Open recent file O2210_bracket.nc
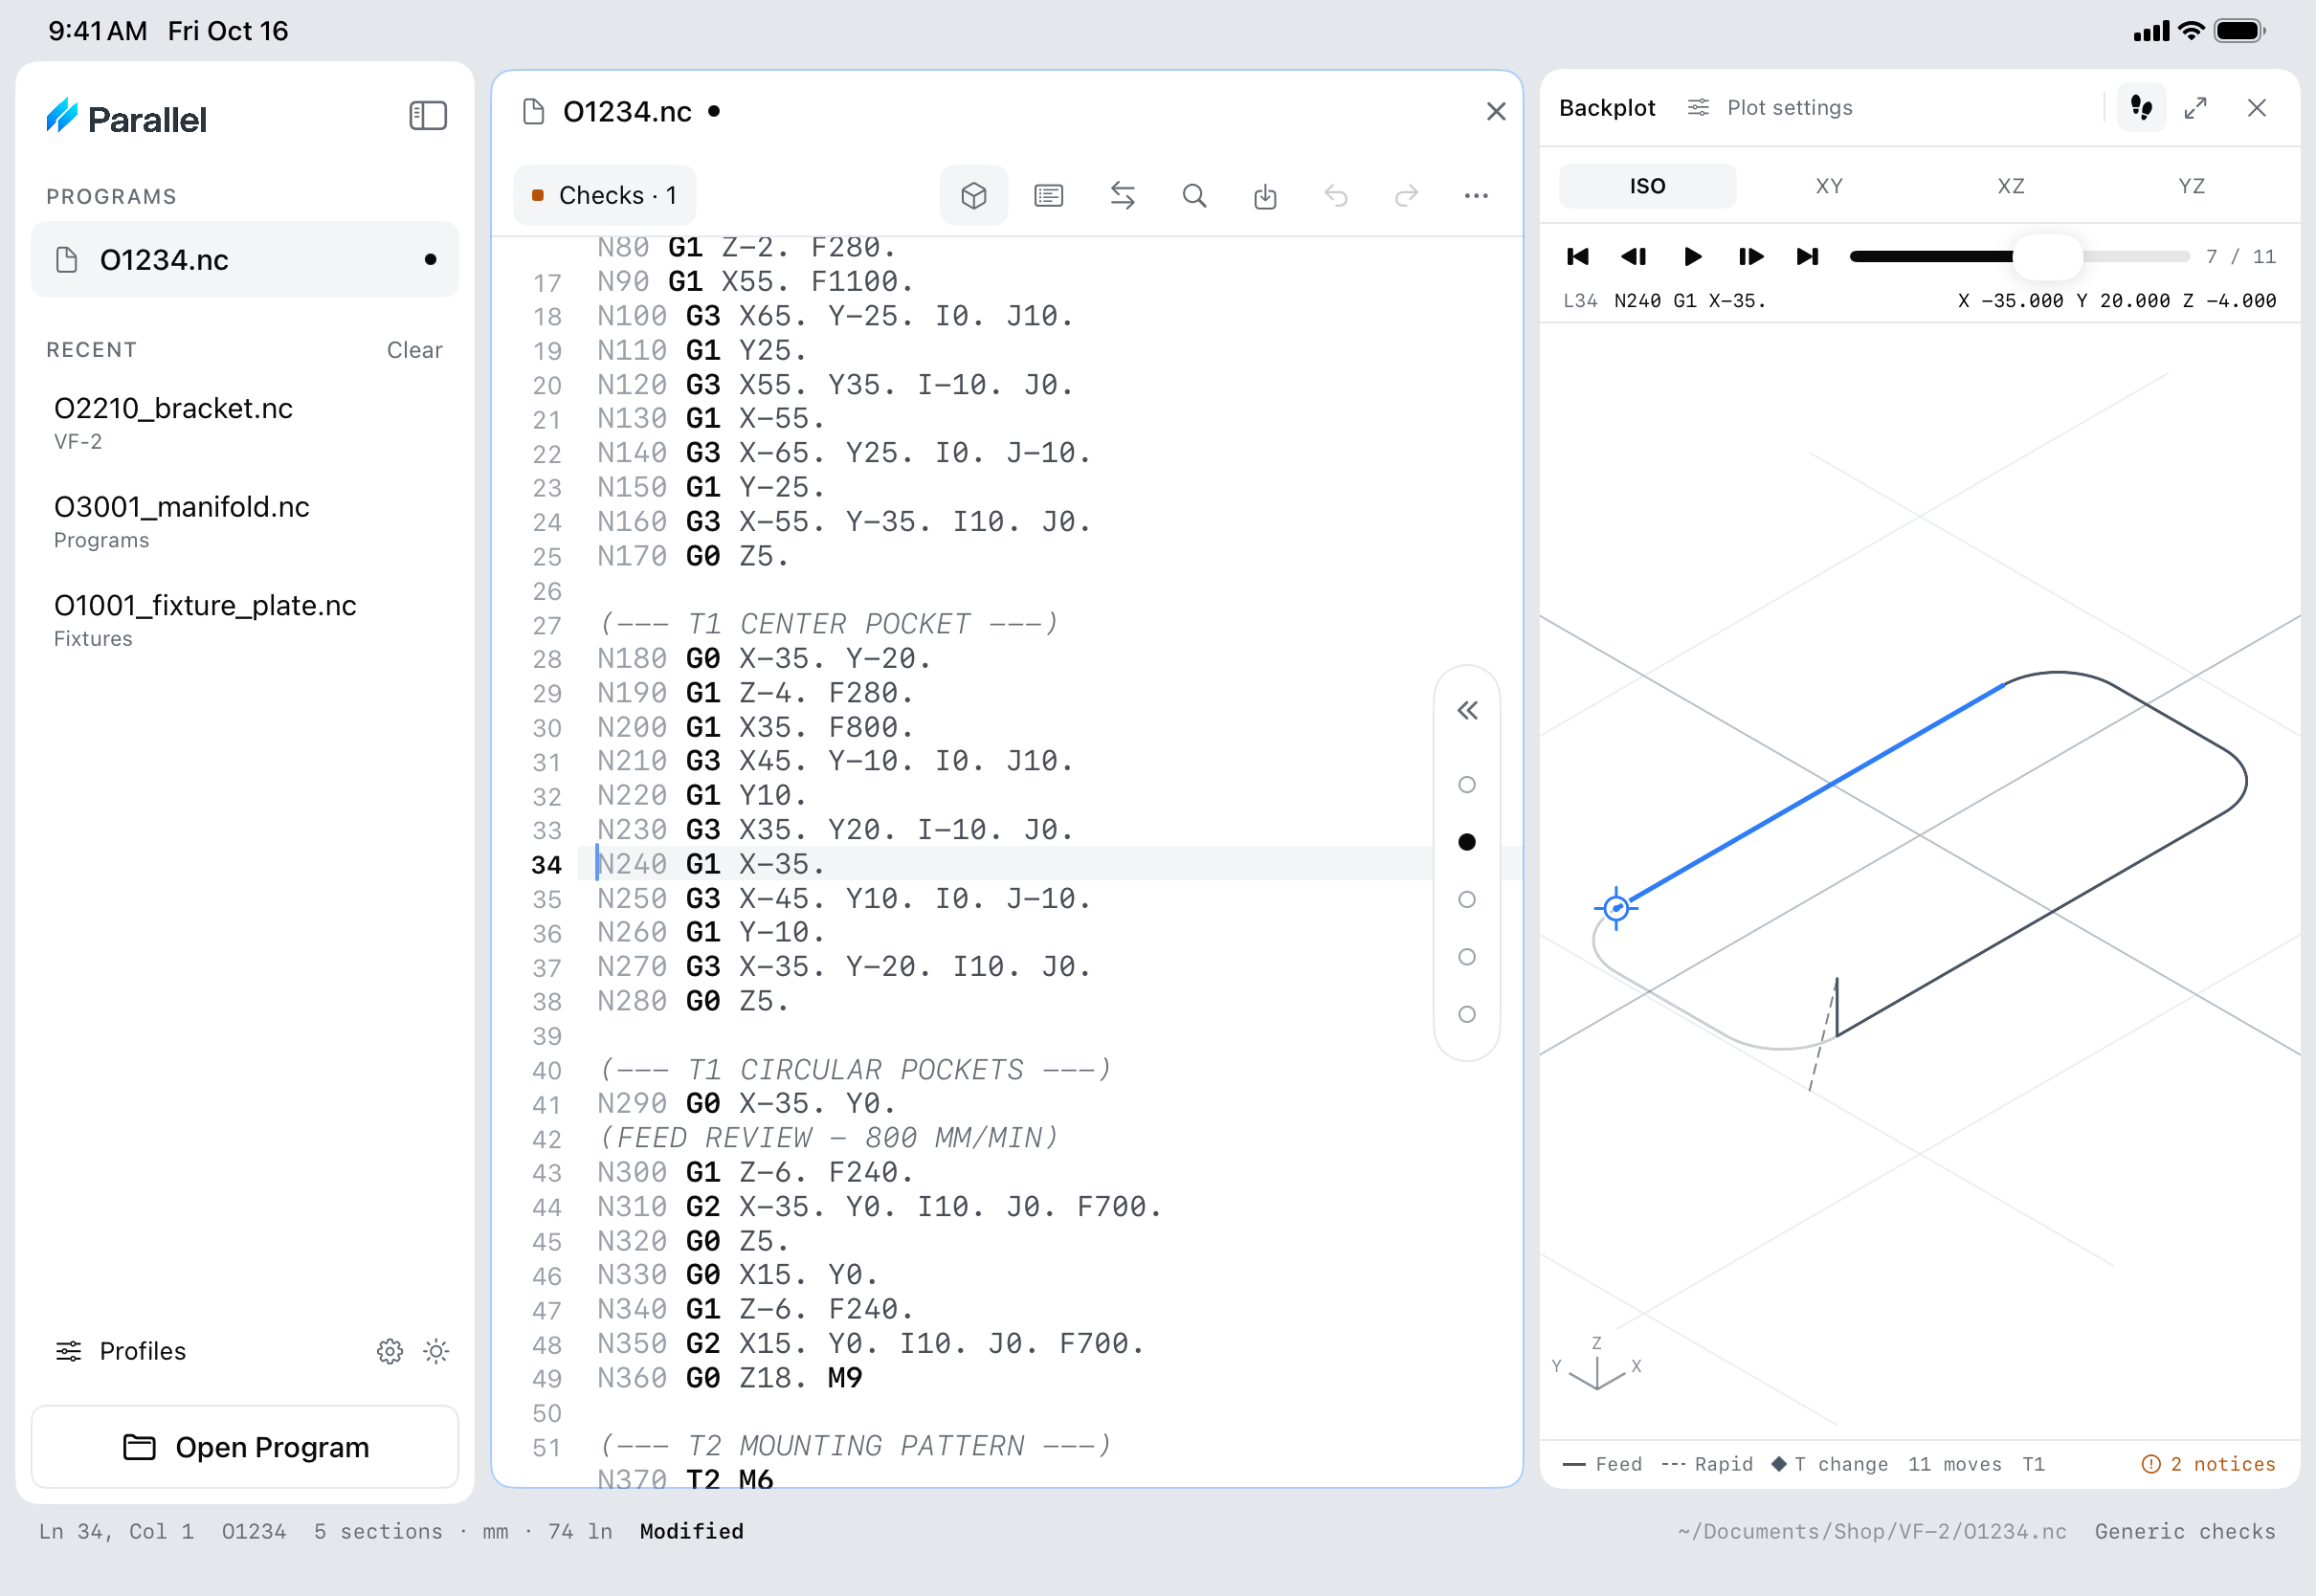Image resolution: width=2316 pixels, height=1596 pixels. click(245, 423)
